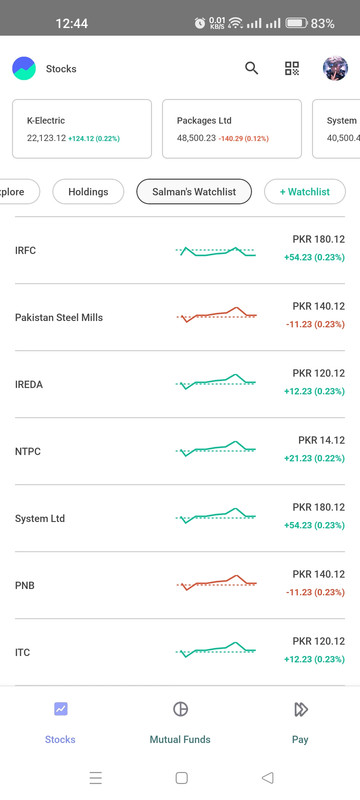The width and height of the screenshot is (360, 800).
Task: Switch to the Holdings tab
Action: (88, 192)
